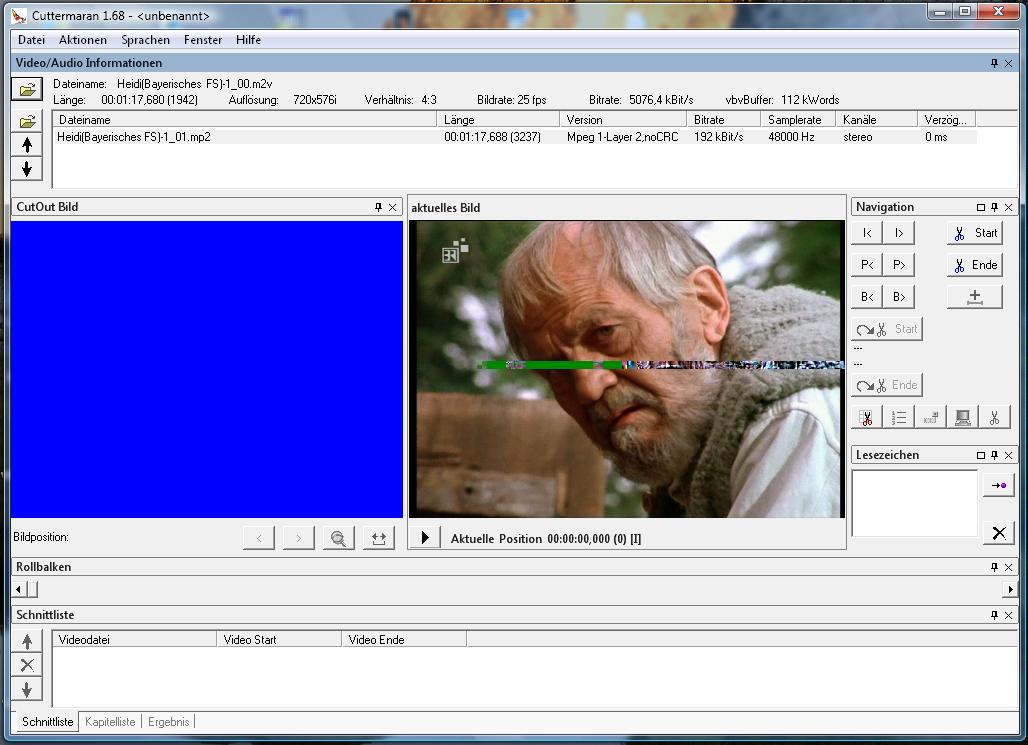
Task: Set cut Ende with the blue scissors button
Action: click(x=975, y=265)
